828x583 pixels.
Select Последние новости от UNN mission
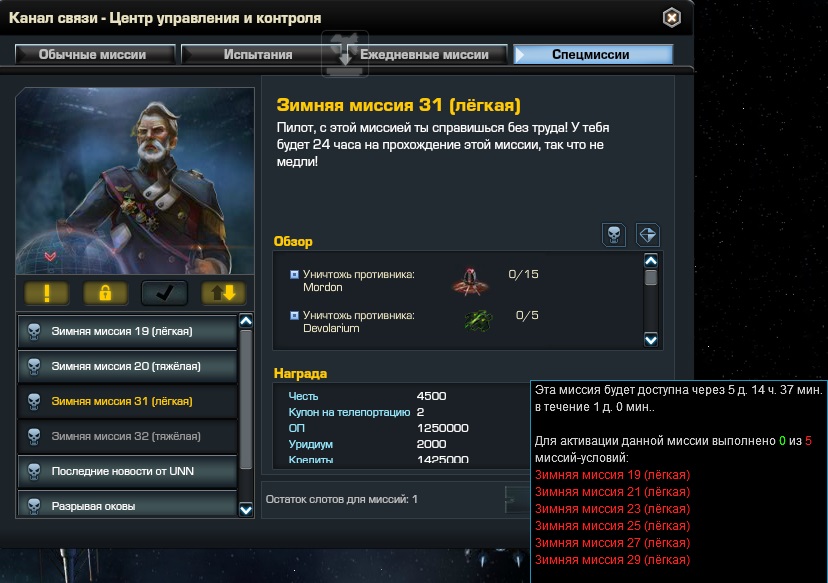pyautogui.click(x=127, y=471)
